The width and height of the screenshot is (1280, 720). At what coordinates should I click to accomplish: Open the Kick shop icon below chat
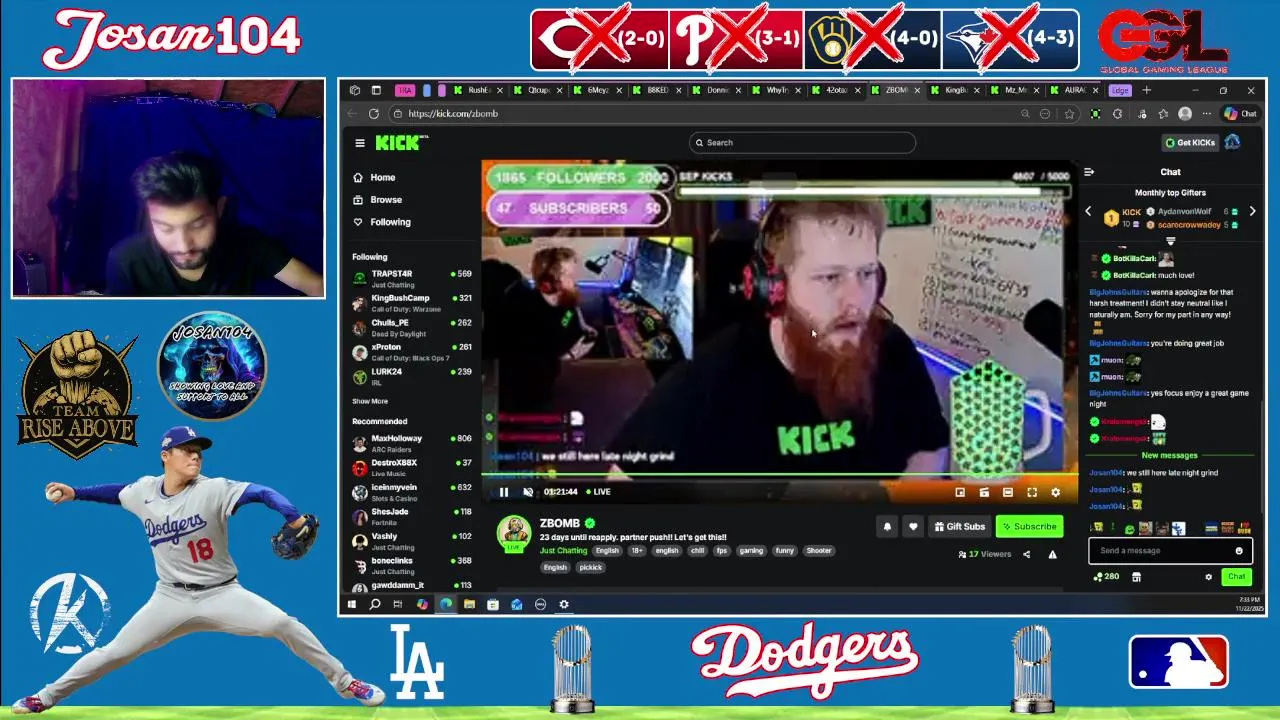pyautogui.click(x=1137, y=577)
